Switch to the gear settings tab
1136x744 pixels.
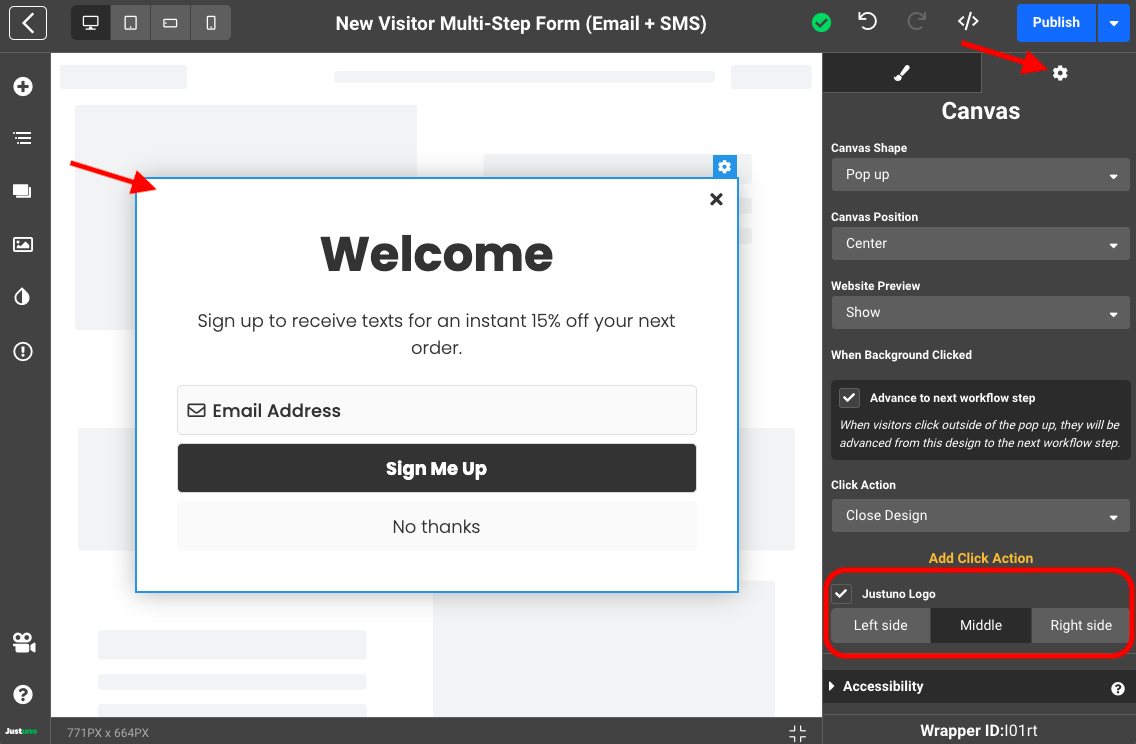point(1060,73)
